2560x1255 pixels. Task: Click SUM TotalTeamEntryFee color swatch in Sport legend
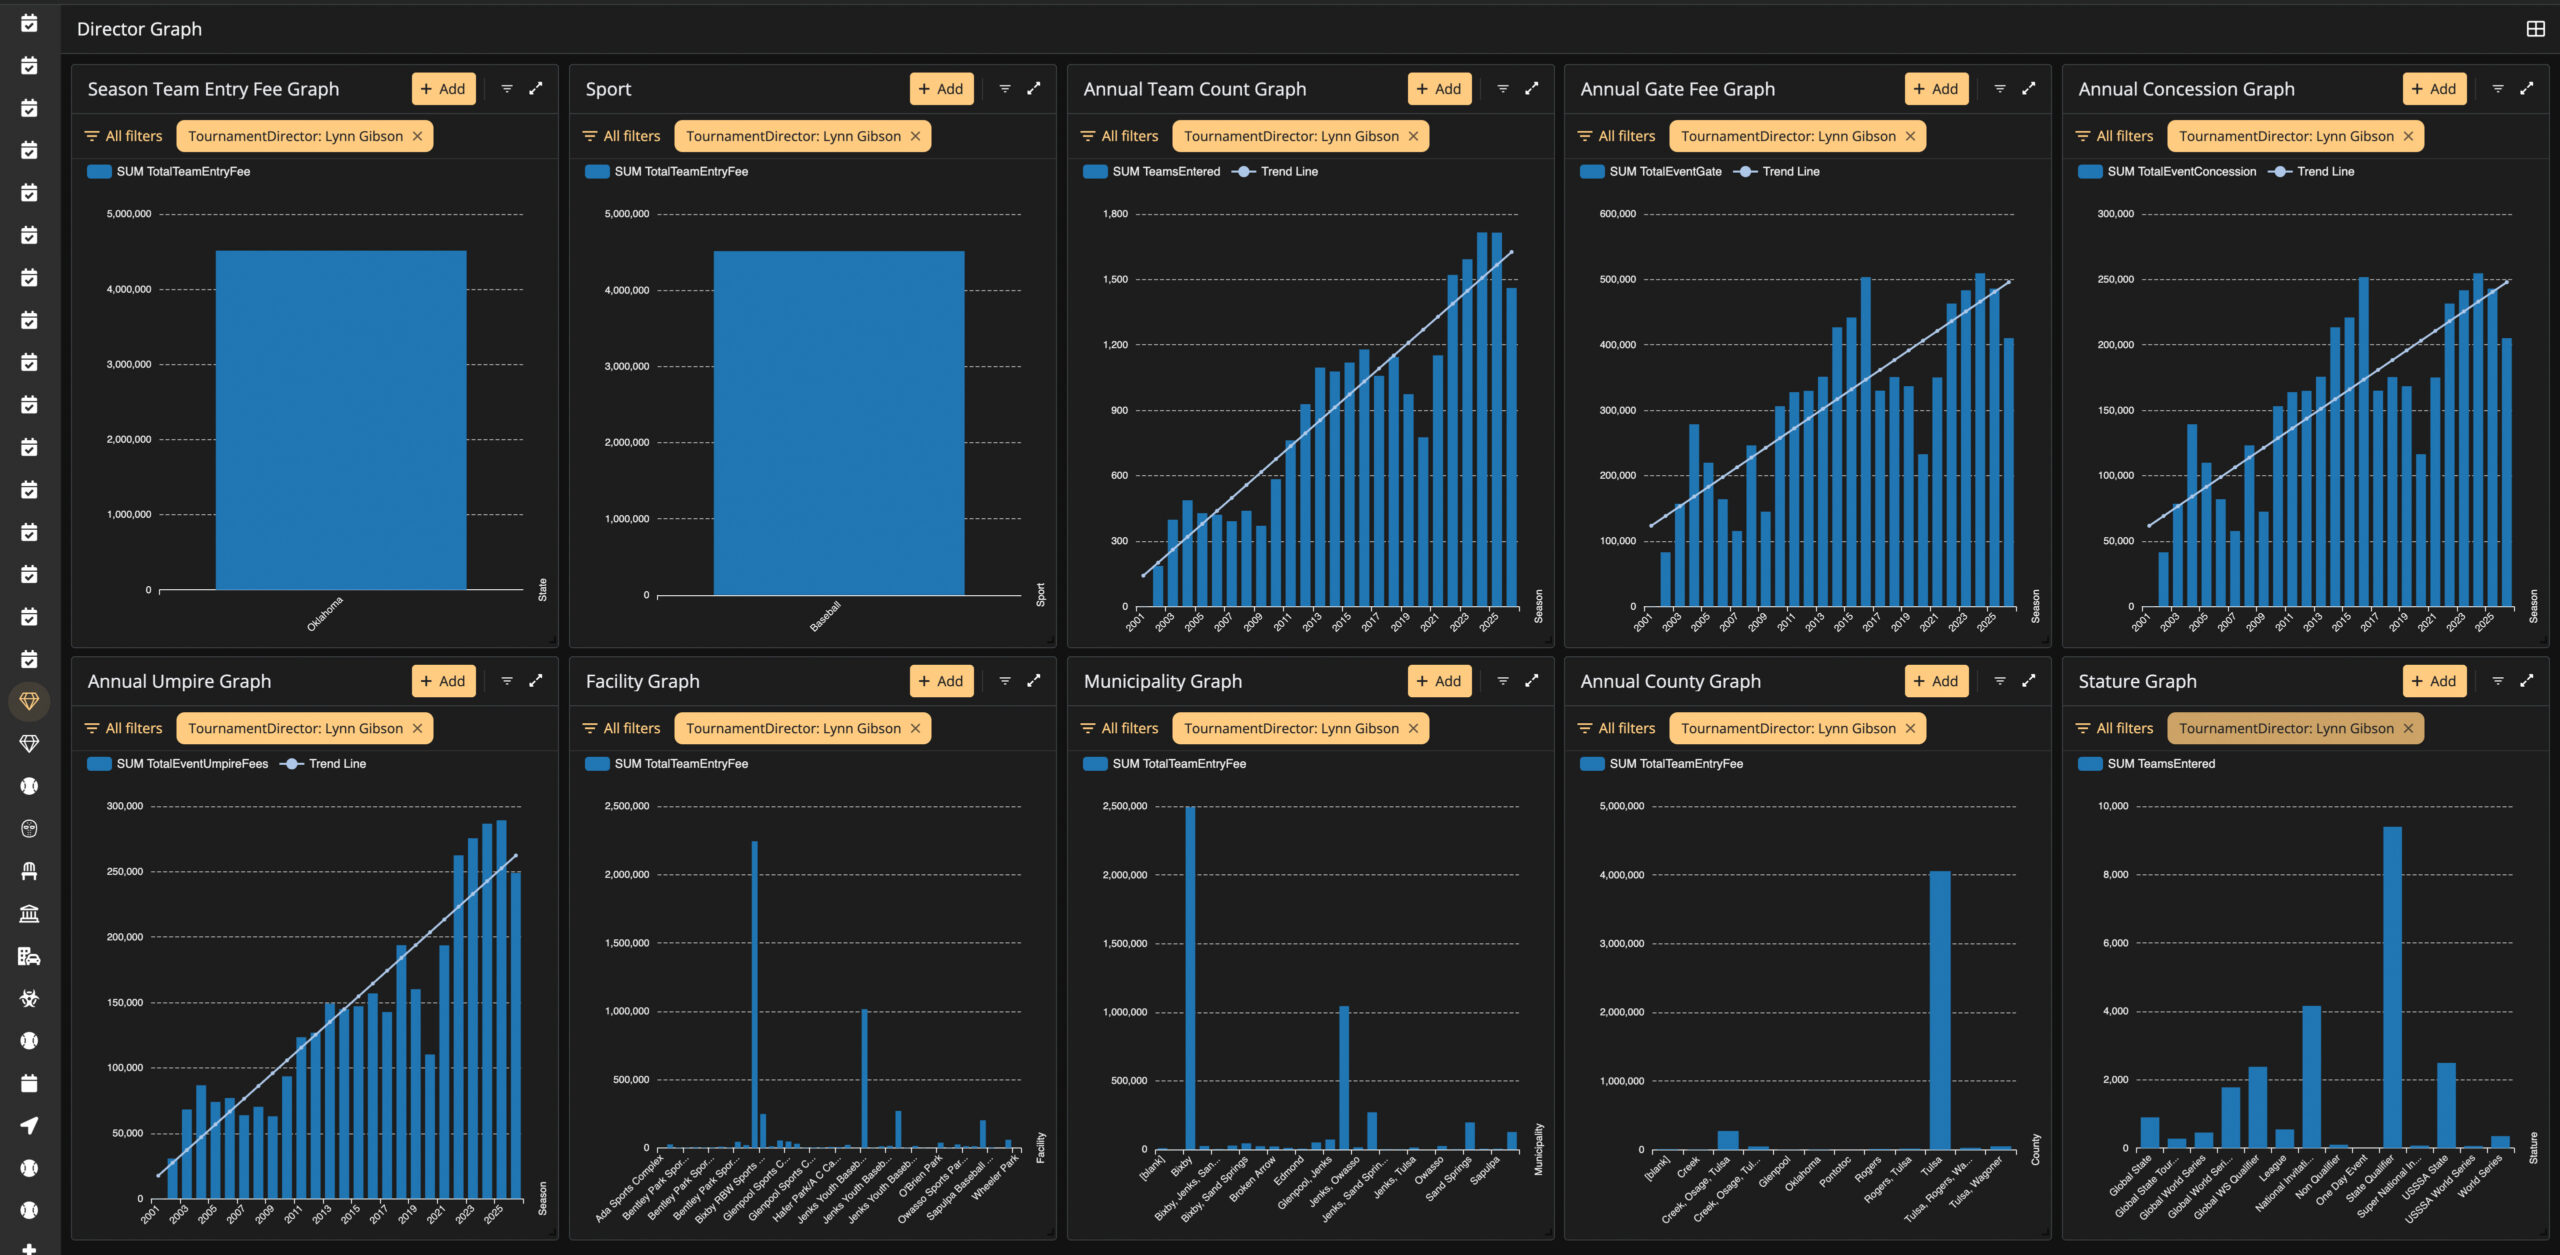coord(597,171)
